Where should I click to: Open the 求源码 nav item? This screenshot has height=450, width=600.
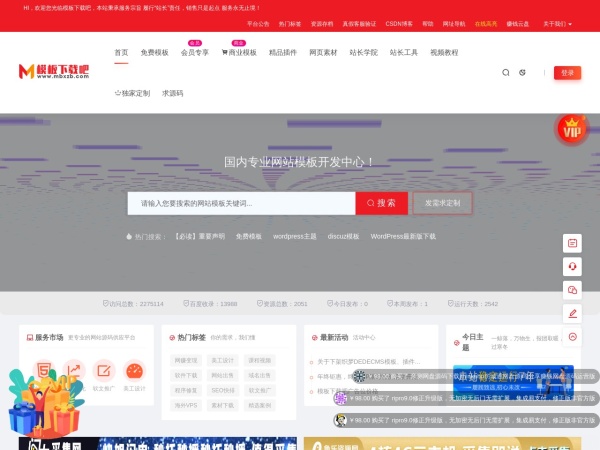(x=173, y=93)
